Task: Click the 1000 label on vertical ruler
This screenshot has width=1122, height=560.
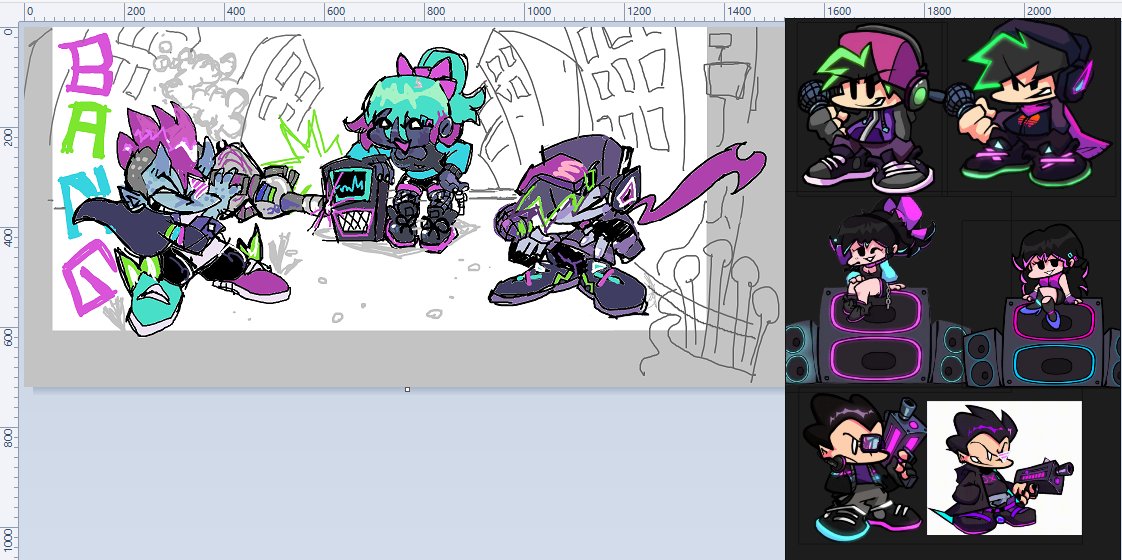Action: 9,542
